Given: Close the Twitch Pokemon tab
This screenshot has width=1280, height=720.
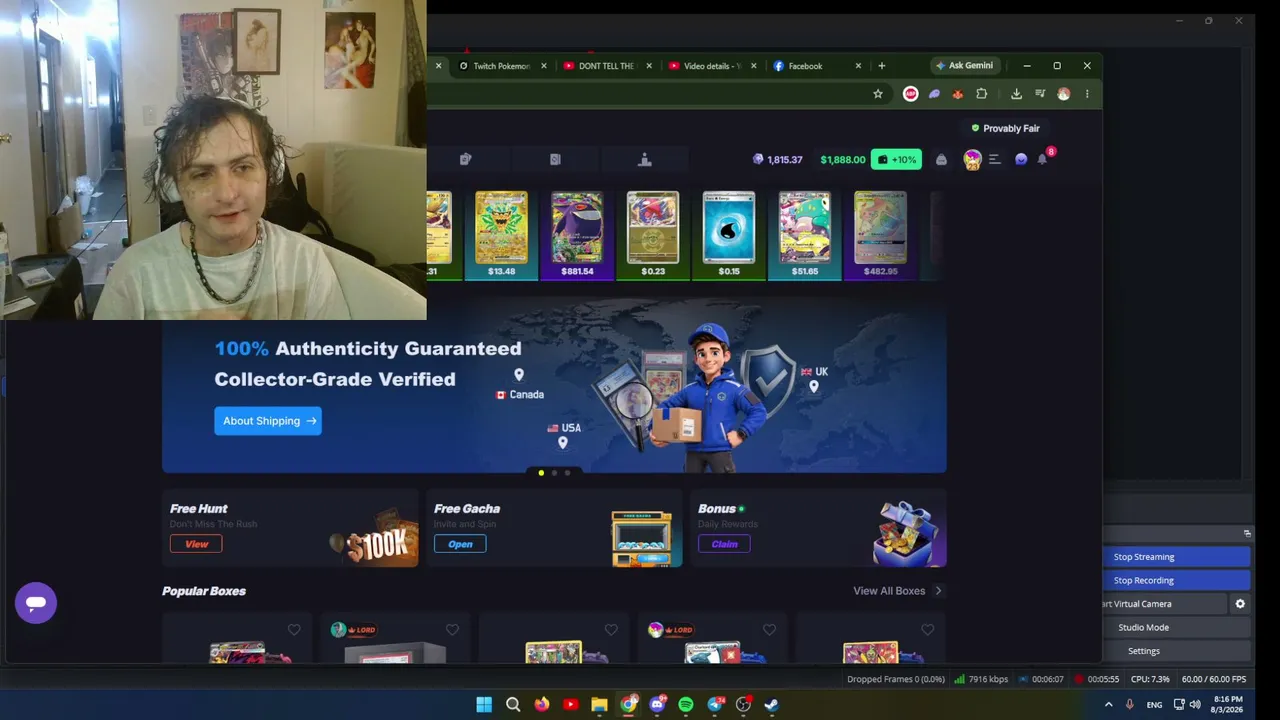Looking at the screenshot, I should click(544, 66).
